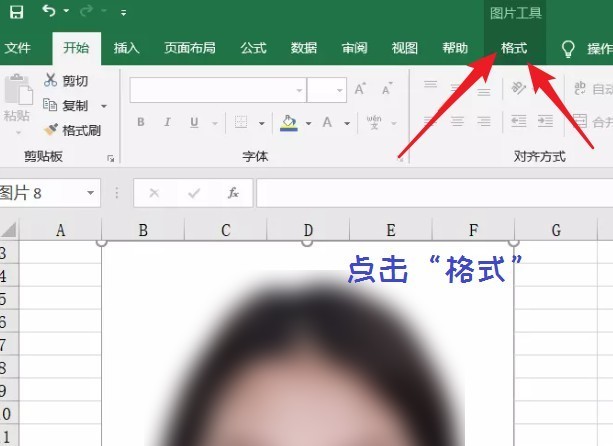Viewport: 613px width, 446px height.
Task: Expand the 粘贴 options dropdown arrow
Action: [18, 133]
